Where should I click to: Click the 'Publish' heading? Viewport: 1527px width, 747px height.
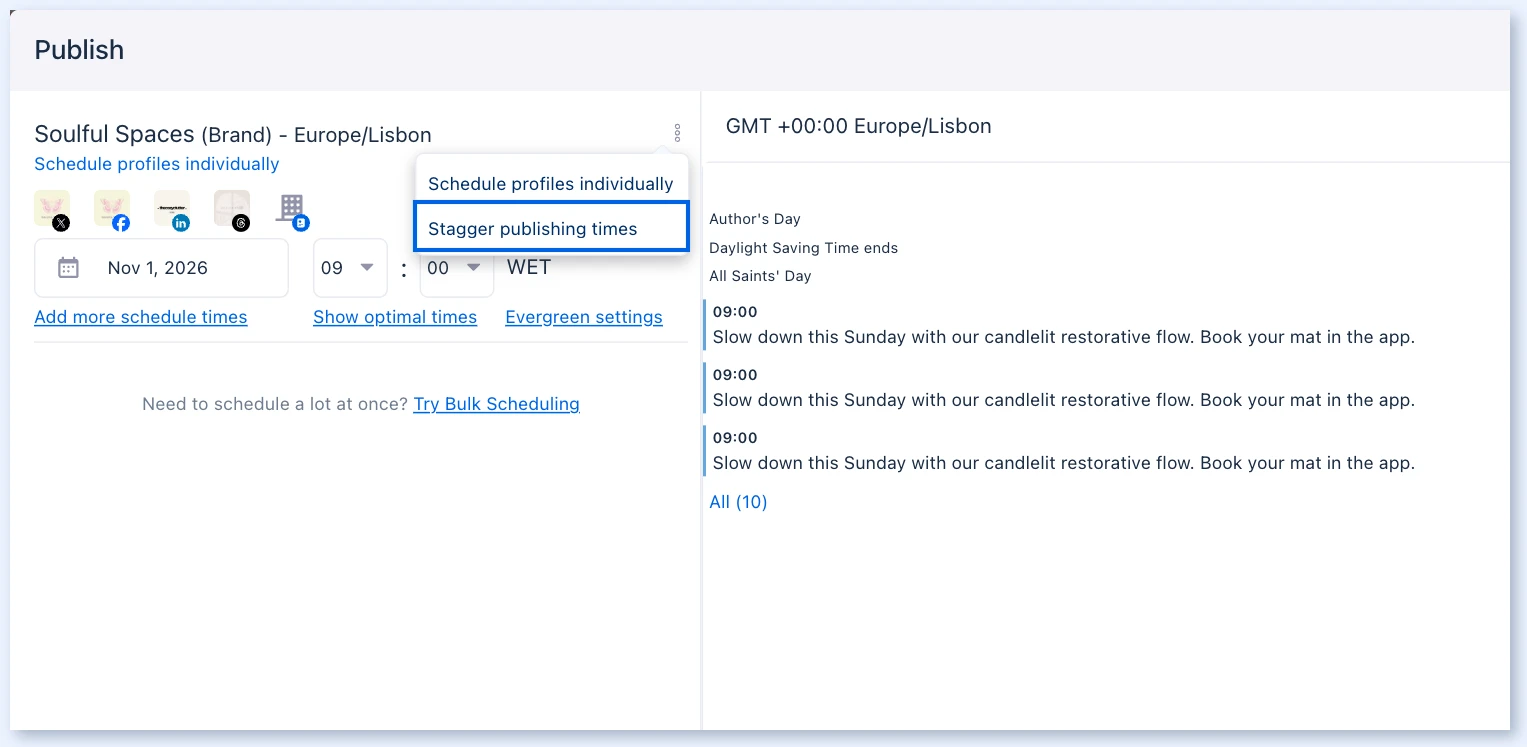click(79, 50)
